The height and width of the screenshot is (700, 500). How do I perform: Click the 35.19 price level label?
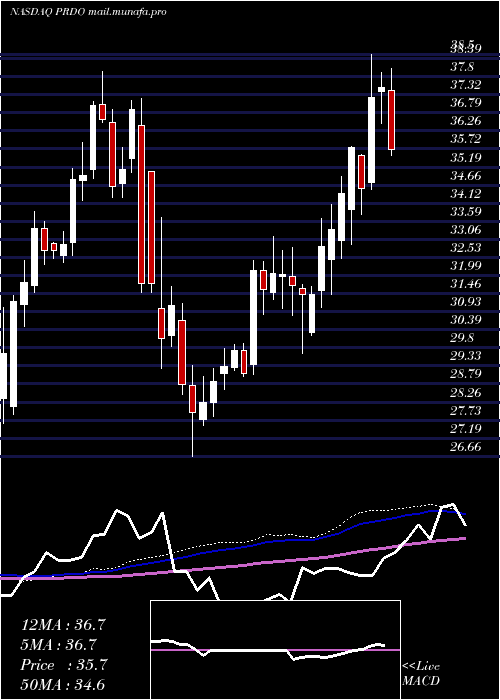[x=466, y=158]
